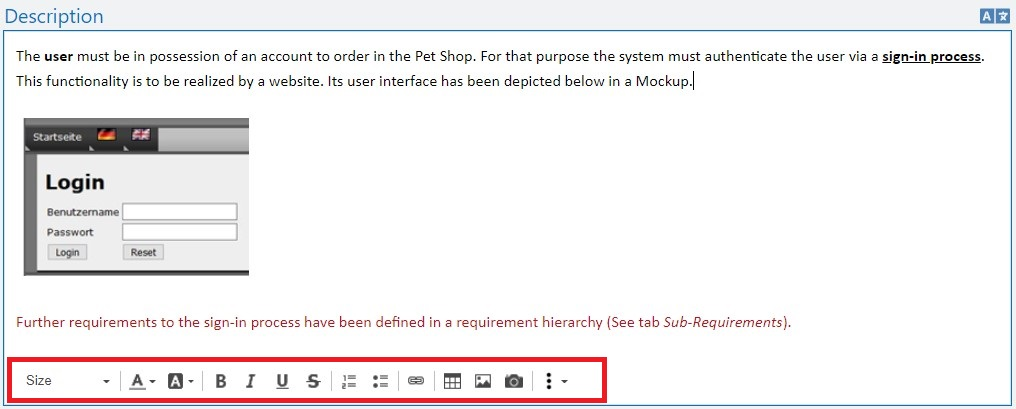Click the camera screenshot icon

(514, 381)
